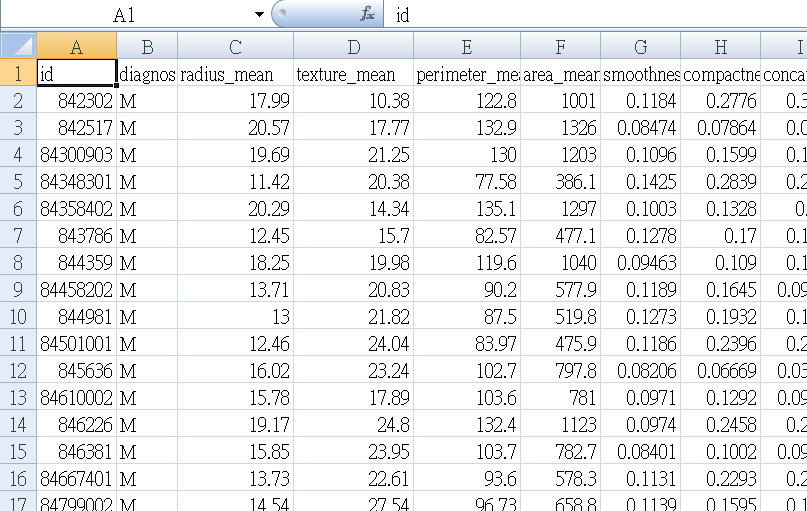
Task: Select column D header
Action: pyautogui.click(x=354, y=47)
